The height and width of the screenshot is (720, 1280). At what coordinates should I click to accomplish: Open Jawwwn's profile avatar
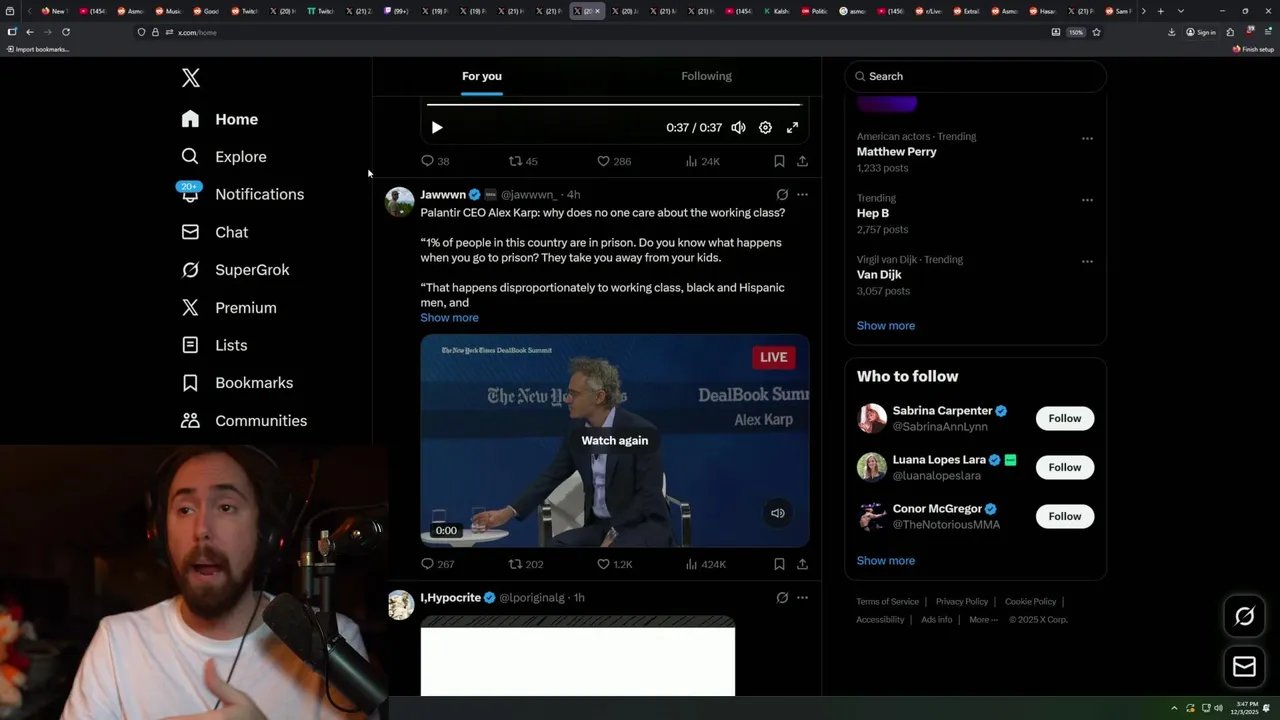[400, 201]
